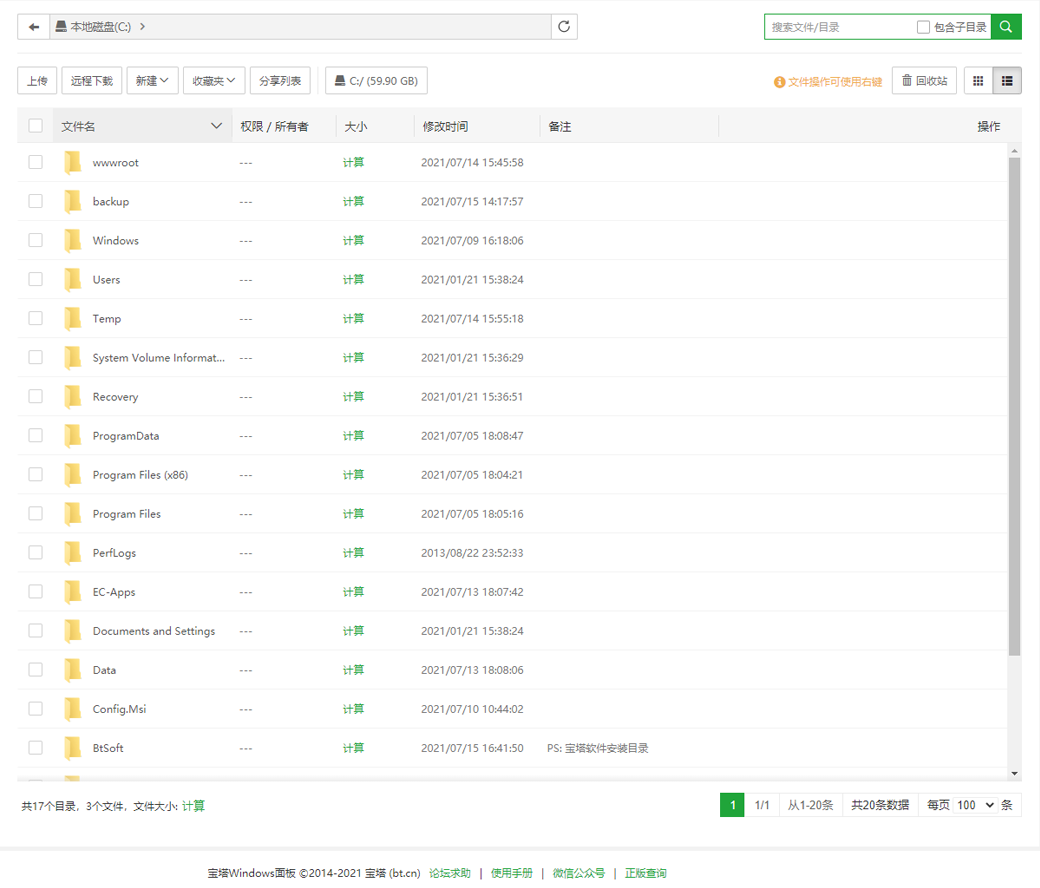The width and height of the screenshot is (1040, 888).
Task: Select the C:/ (59.90 GB) disk button
Action: [377, 81]
